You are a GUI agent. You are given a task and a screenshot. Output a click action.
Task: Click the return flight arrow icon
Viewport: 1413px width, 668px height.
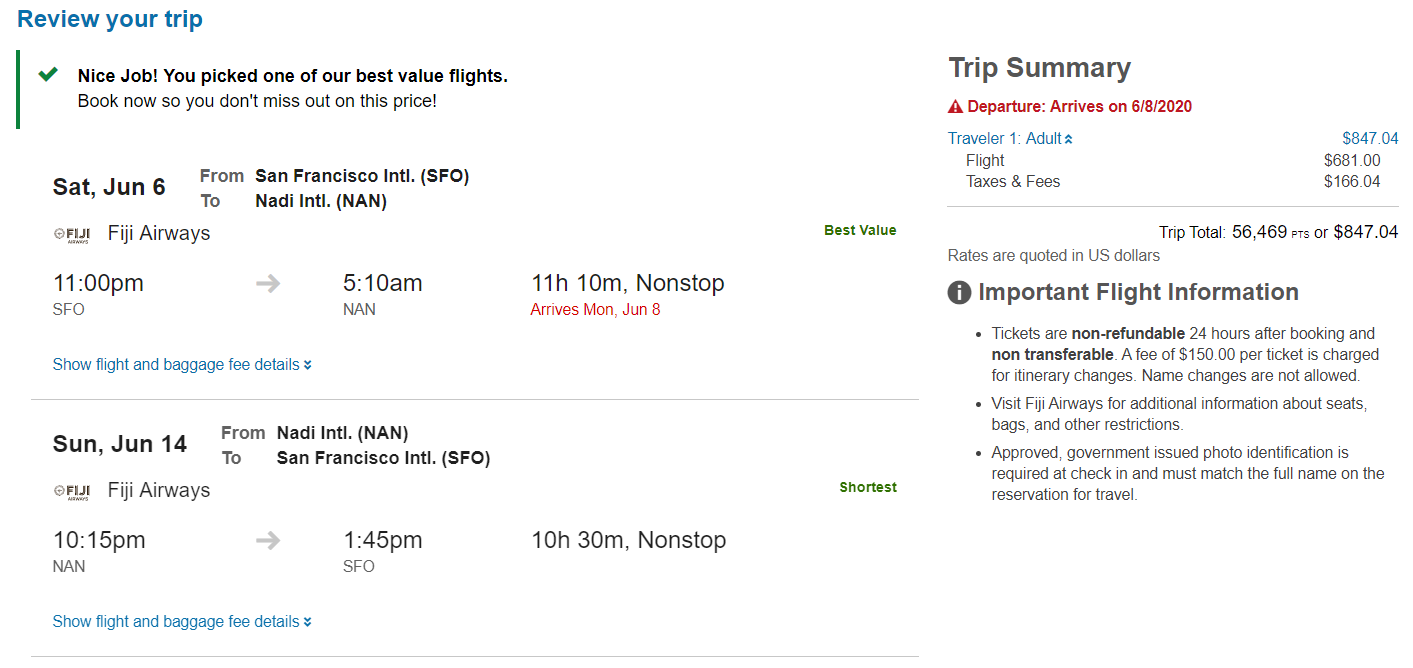268,541
